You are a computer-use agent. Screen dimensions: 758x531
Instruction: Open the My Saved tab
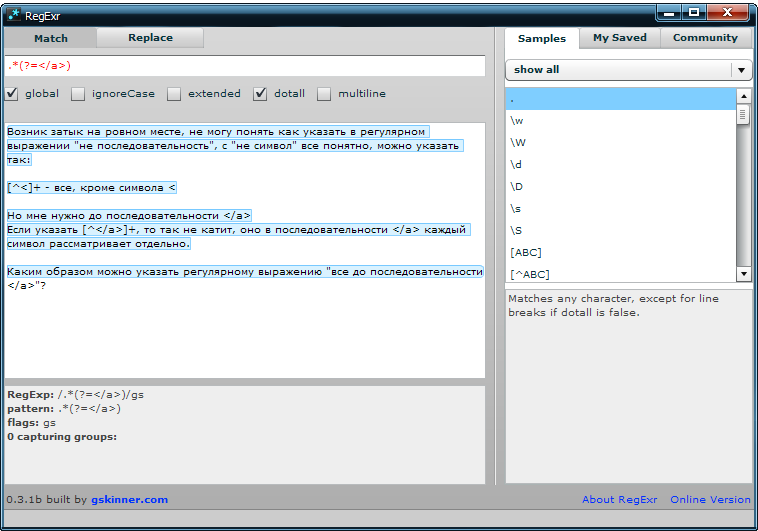tap(619, 38)
